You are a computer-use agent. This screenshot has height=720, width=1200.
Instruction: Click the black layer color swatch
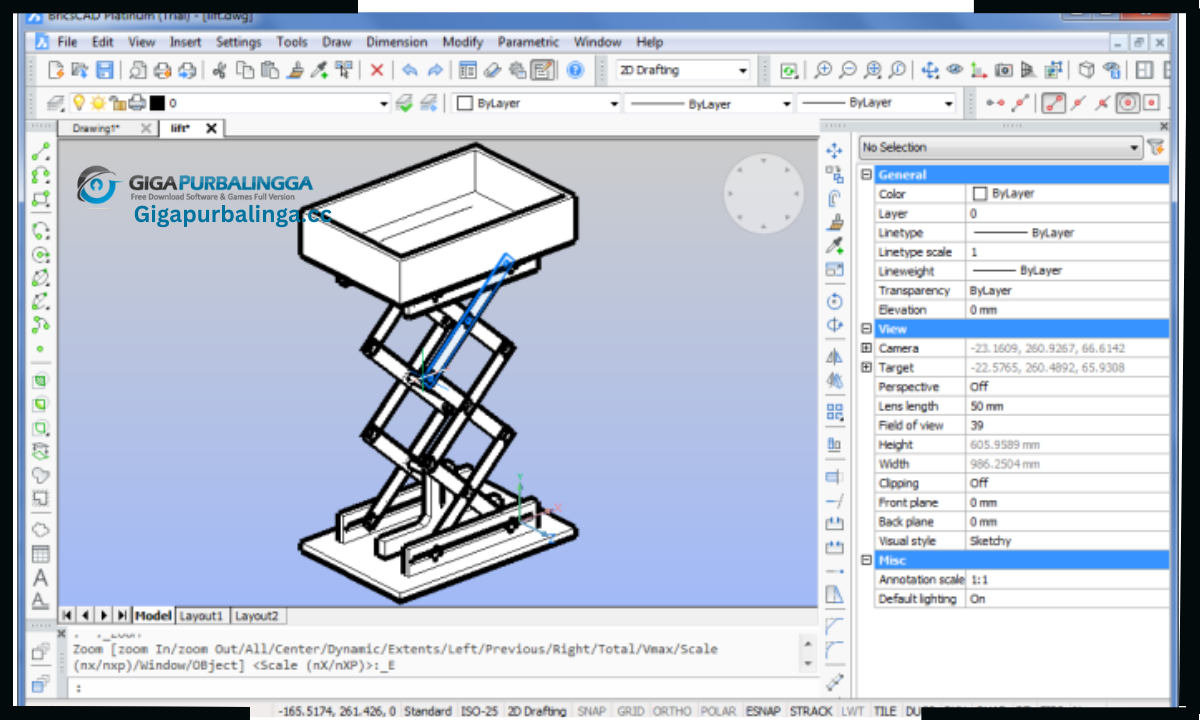tap(157, 103)
